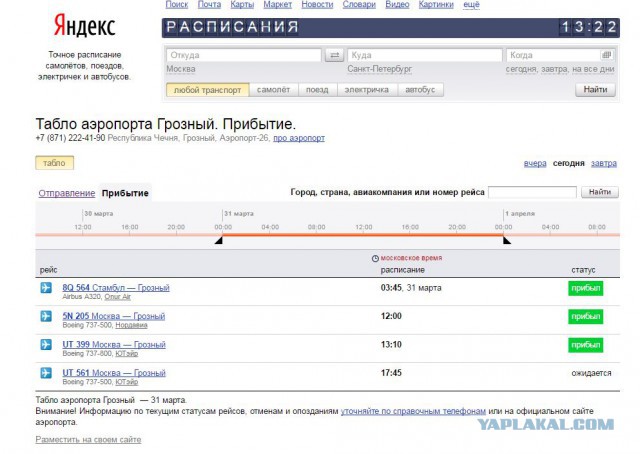This screenshot has width=640, height=454.
Task: Select 'электричка' transport filter
Action: pyautogui.click(x=367, y=90)
